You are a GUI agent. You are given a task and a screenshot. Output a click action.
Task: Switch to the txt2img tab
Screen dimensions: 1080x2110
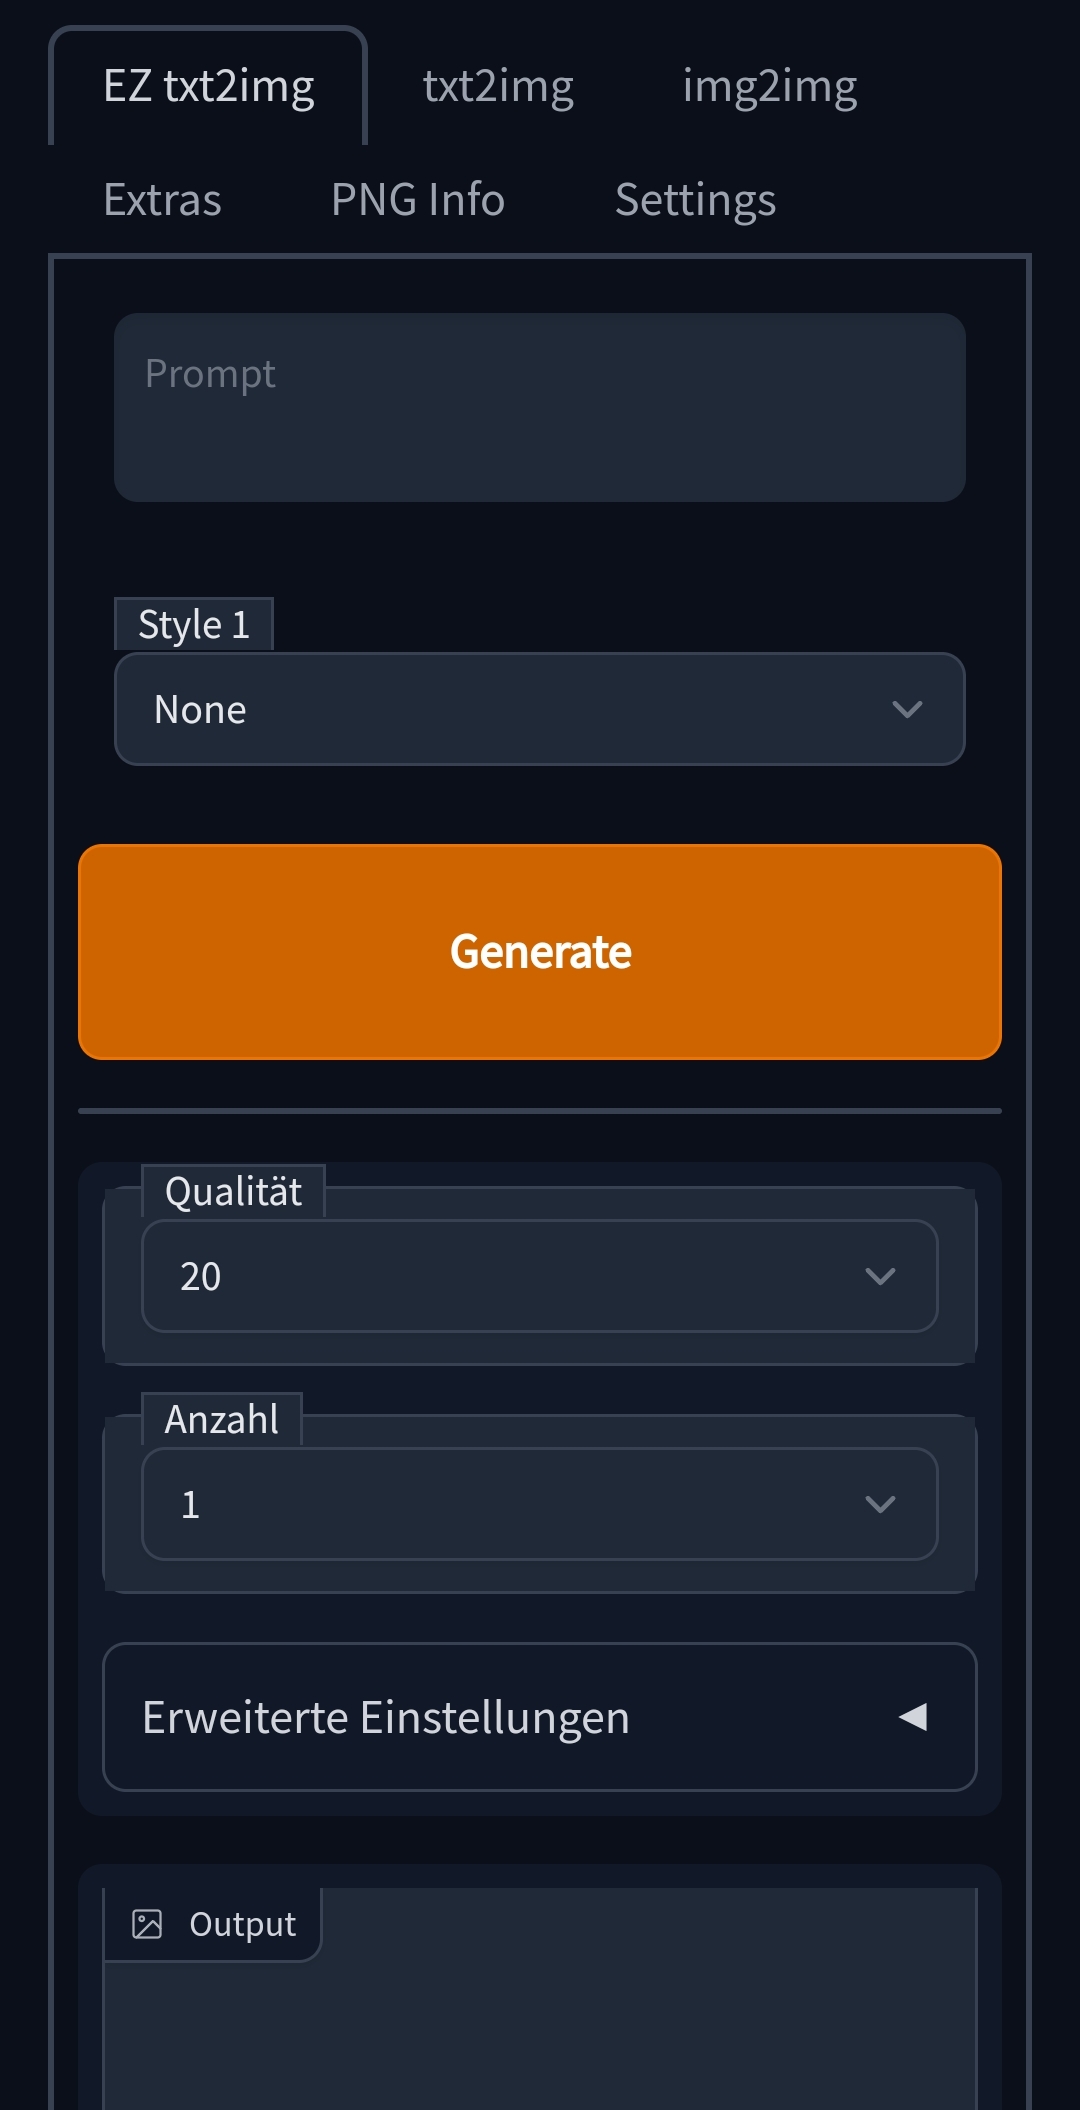point(498,84)
